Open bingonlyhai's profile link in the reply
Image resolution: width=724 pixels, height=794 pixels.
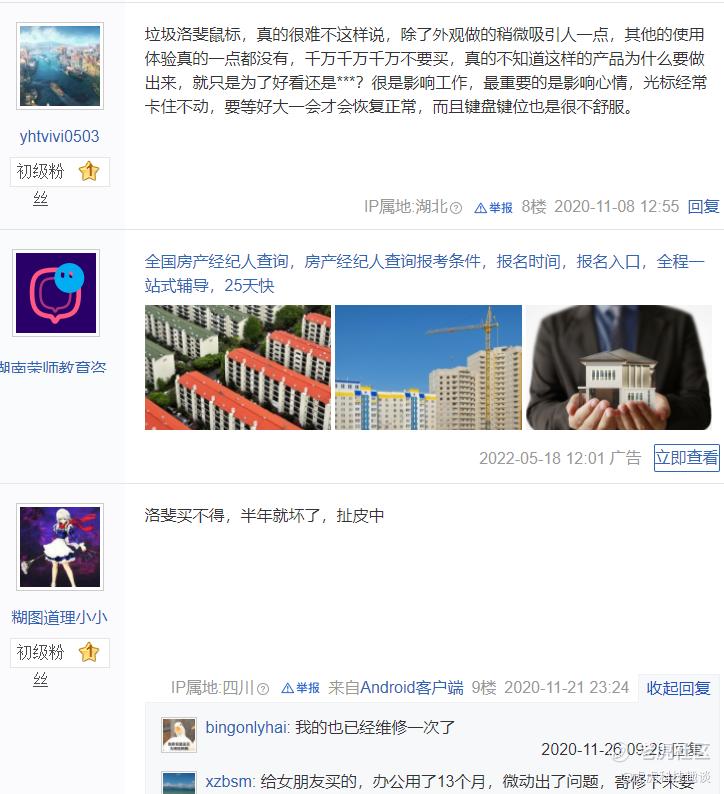pos(246,728)
